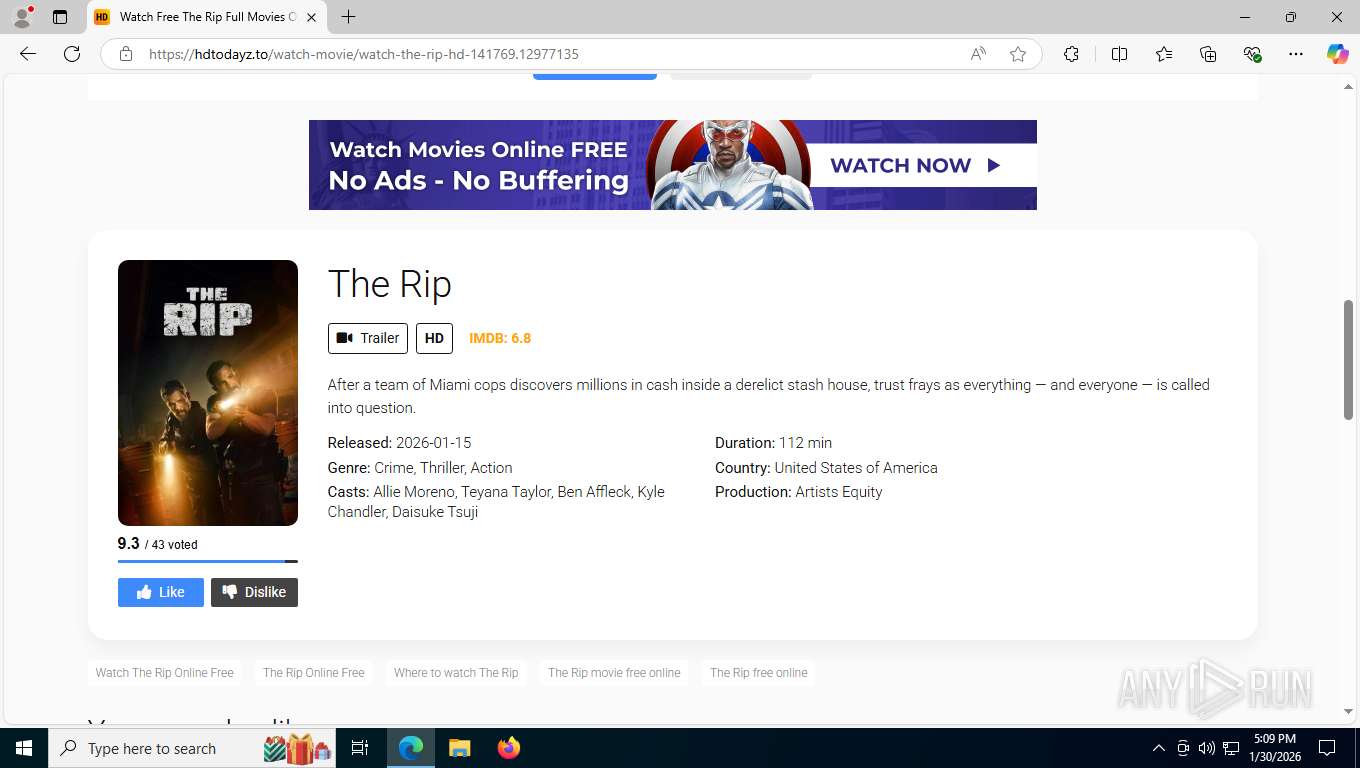Open Edge Settings and more menu

point(1296,54)
